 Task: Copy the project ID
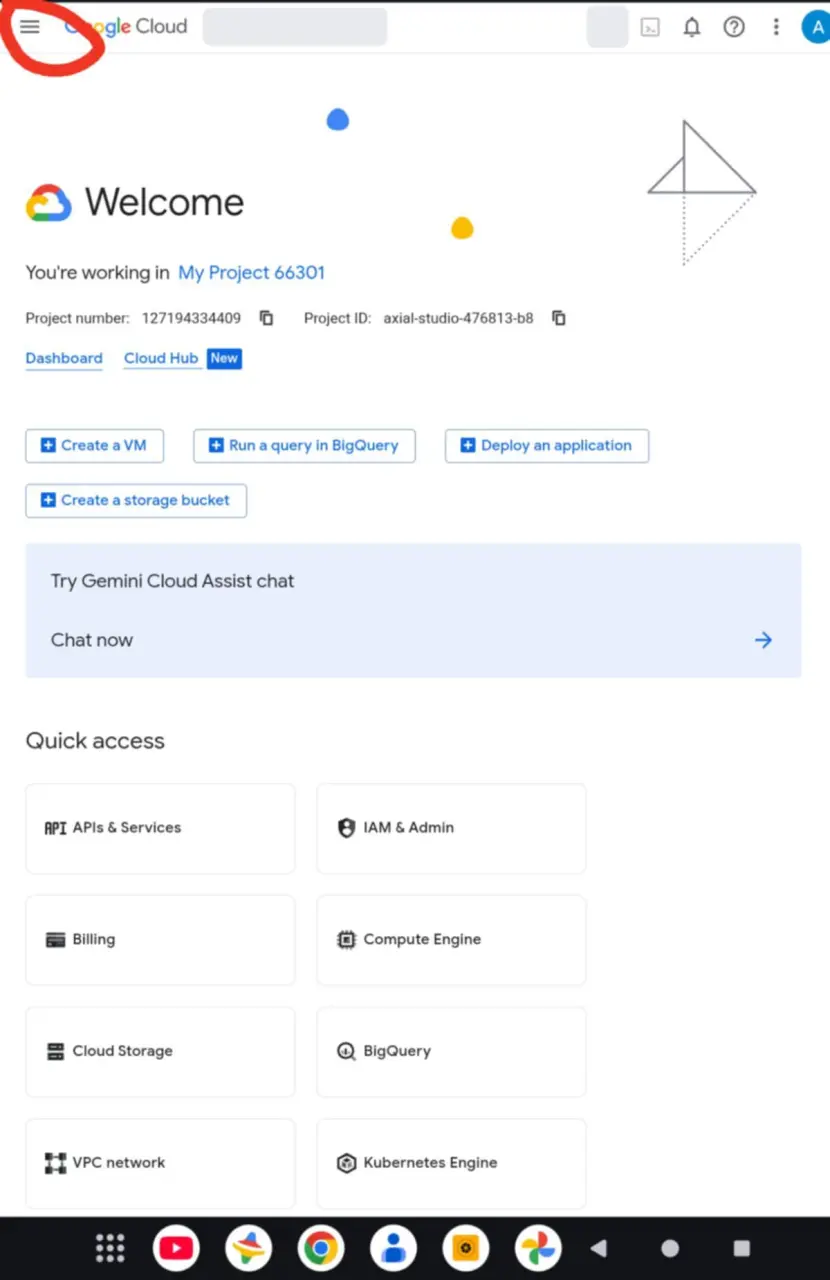click(559, 318)
